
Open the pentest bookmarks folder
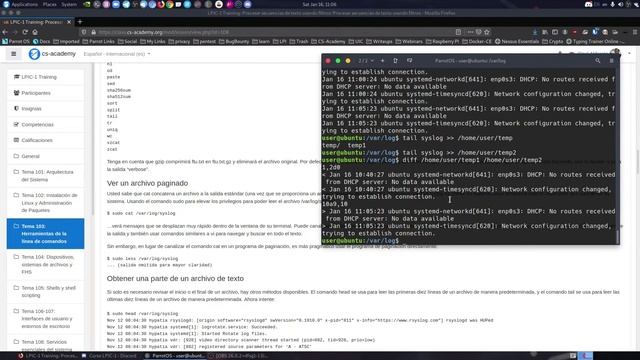click(x=204, y=41)
